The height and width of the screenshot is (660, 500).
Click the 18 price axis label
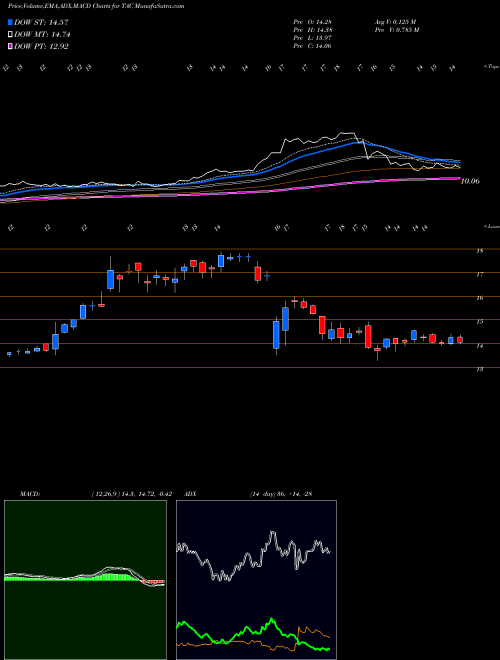[479, 251]
